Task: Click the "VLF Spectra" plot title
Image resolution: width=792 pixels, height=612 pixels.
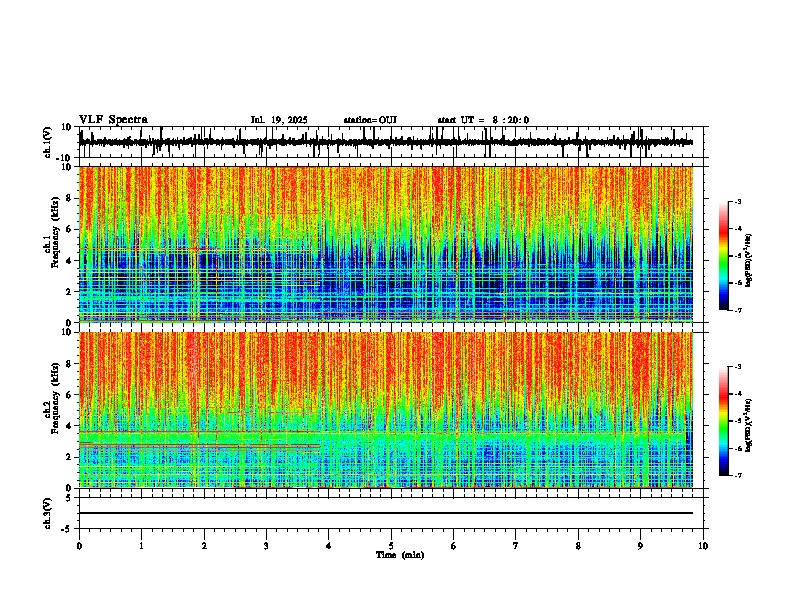Action: (113, 120)
